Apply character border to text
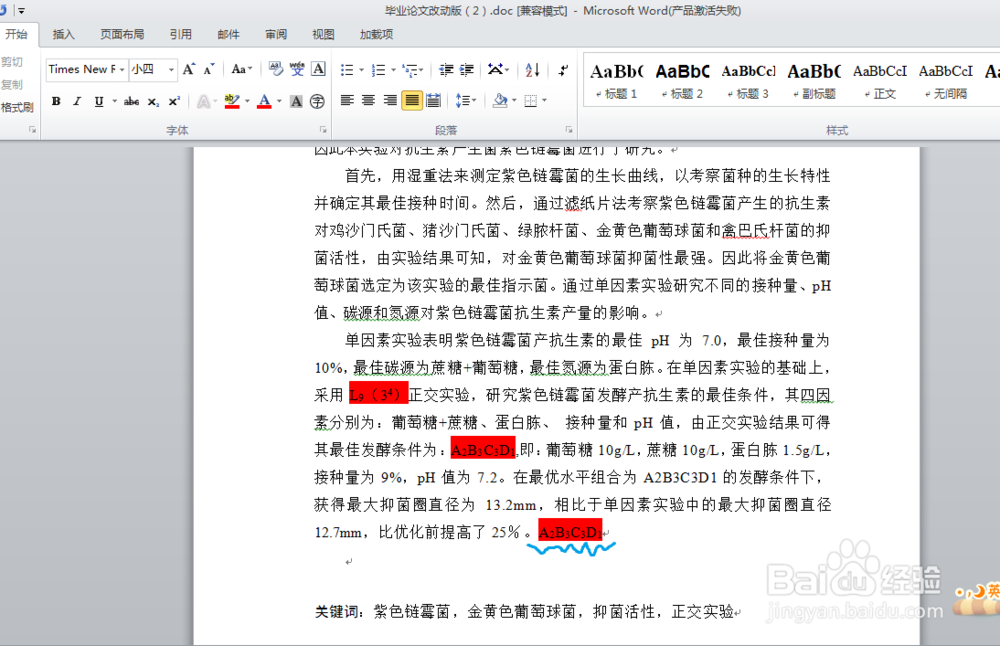This screenshot has height=646, width=1000. point(318,69)
